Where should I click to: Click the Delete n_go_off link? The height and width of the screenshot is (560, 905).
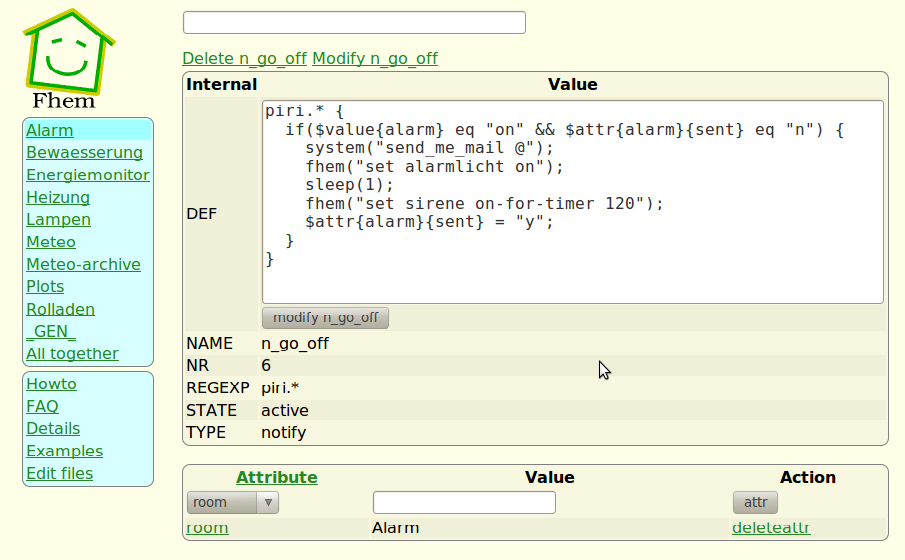tap(244, 58)
